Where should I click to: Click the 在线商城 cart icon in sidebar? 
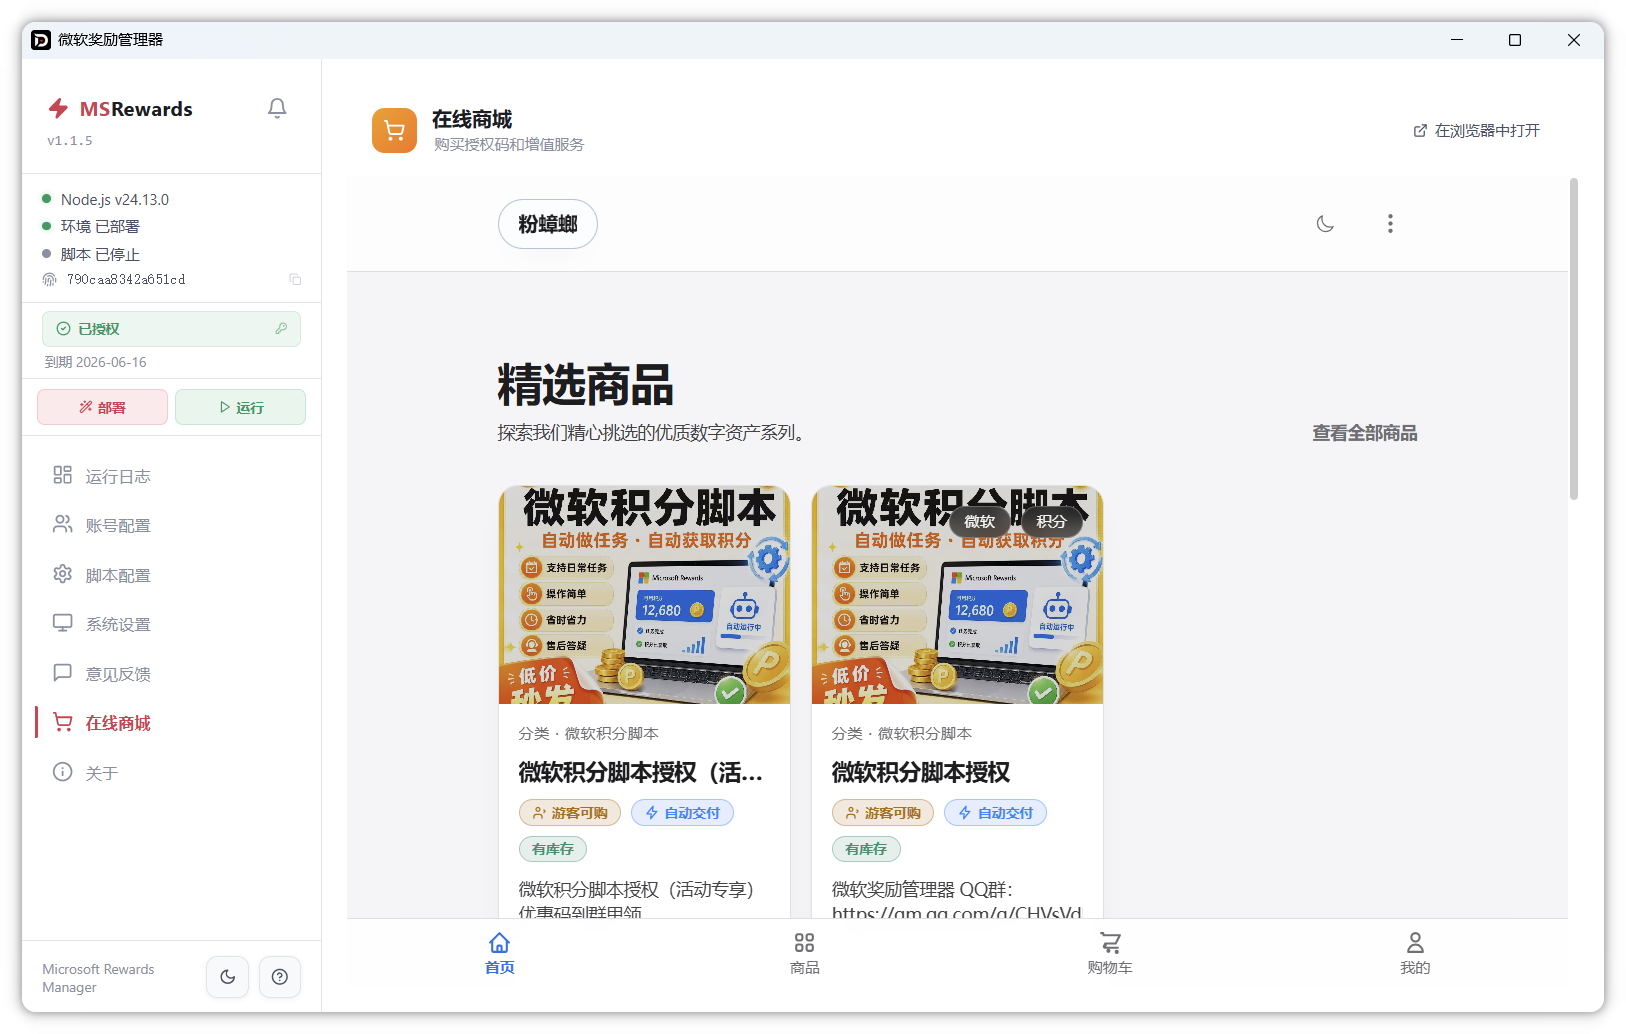click(x=62, y=722)
